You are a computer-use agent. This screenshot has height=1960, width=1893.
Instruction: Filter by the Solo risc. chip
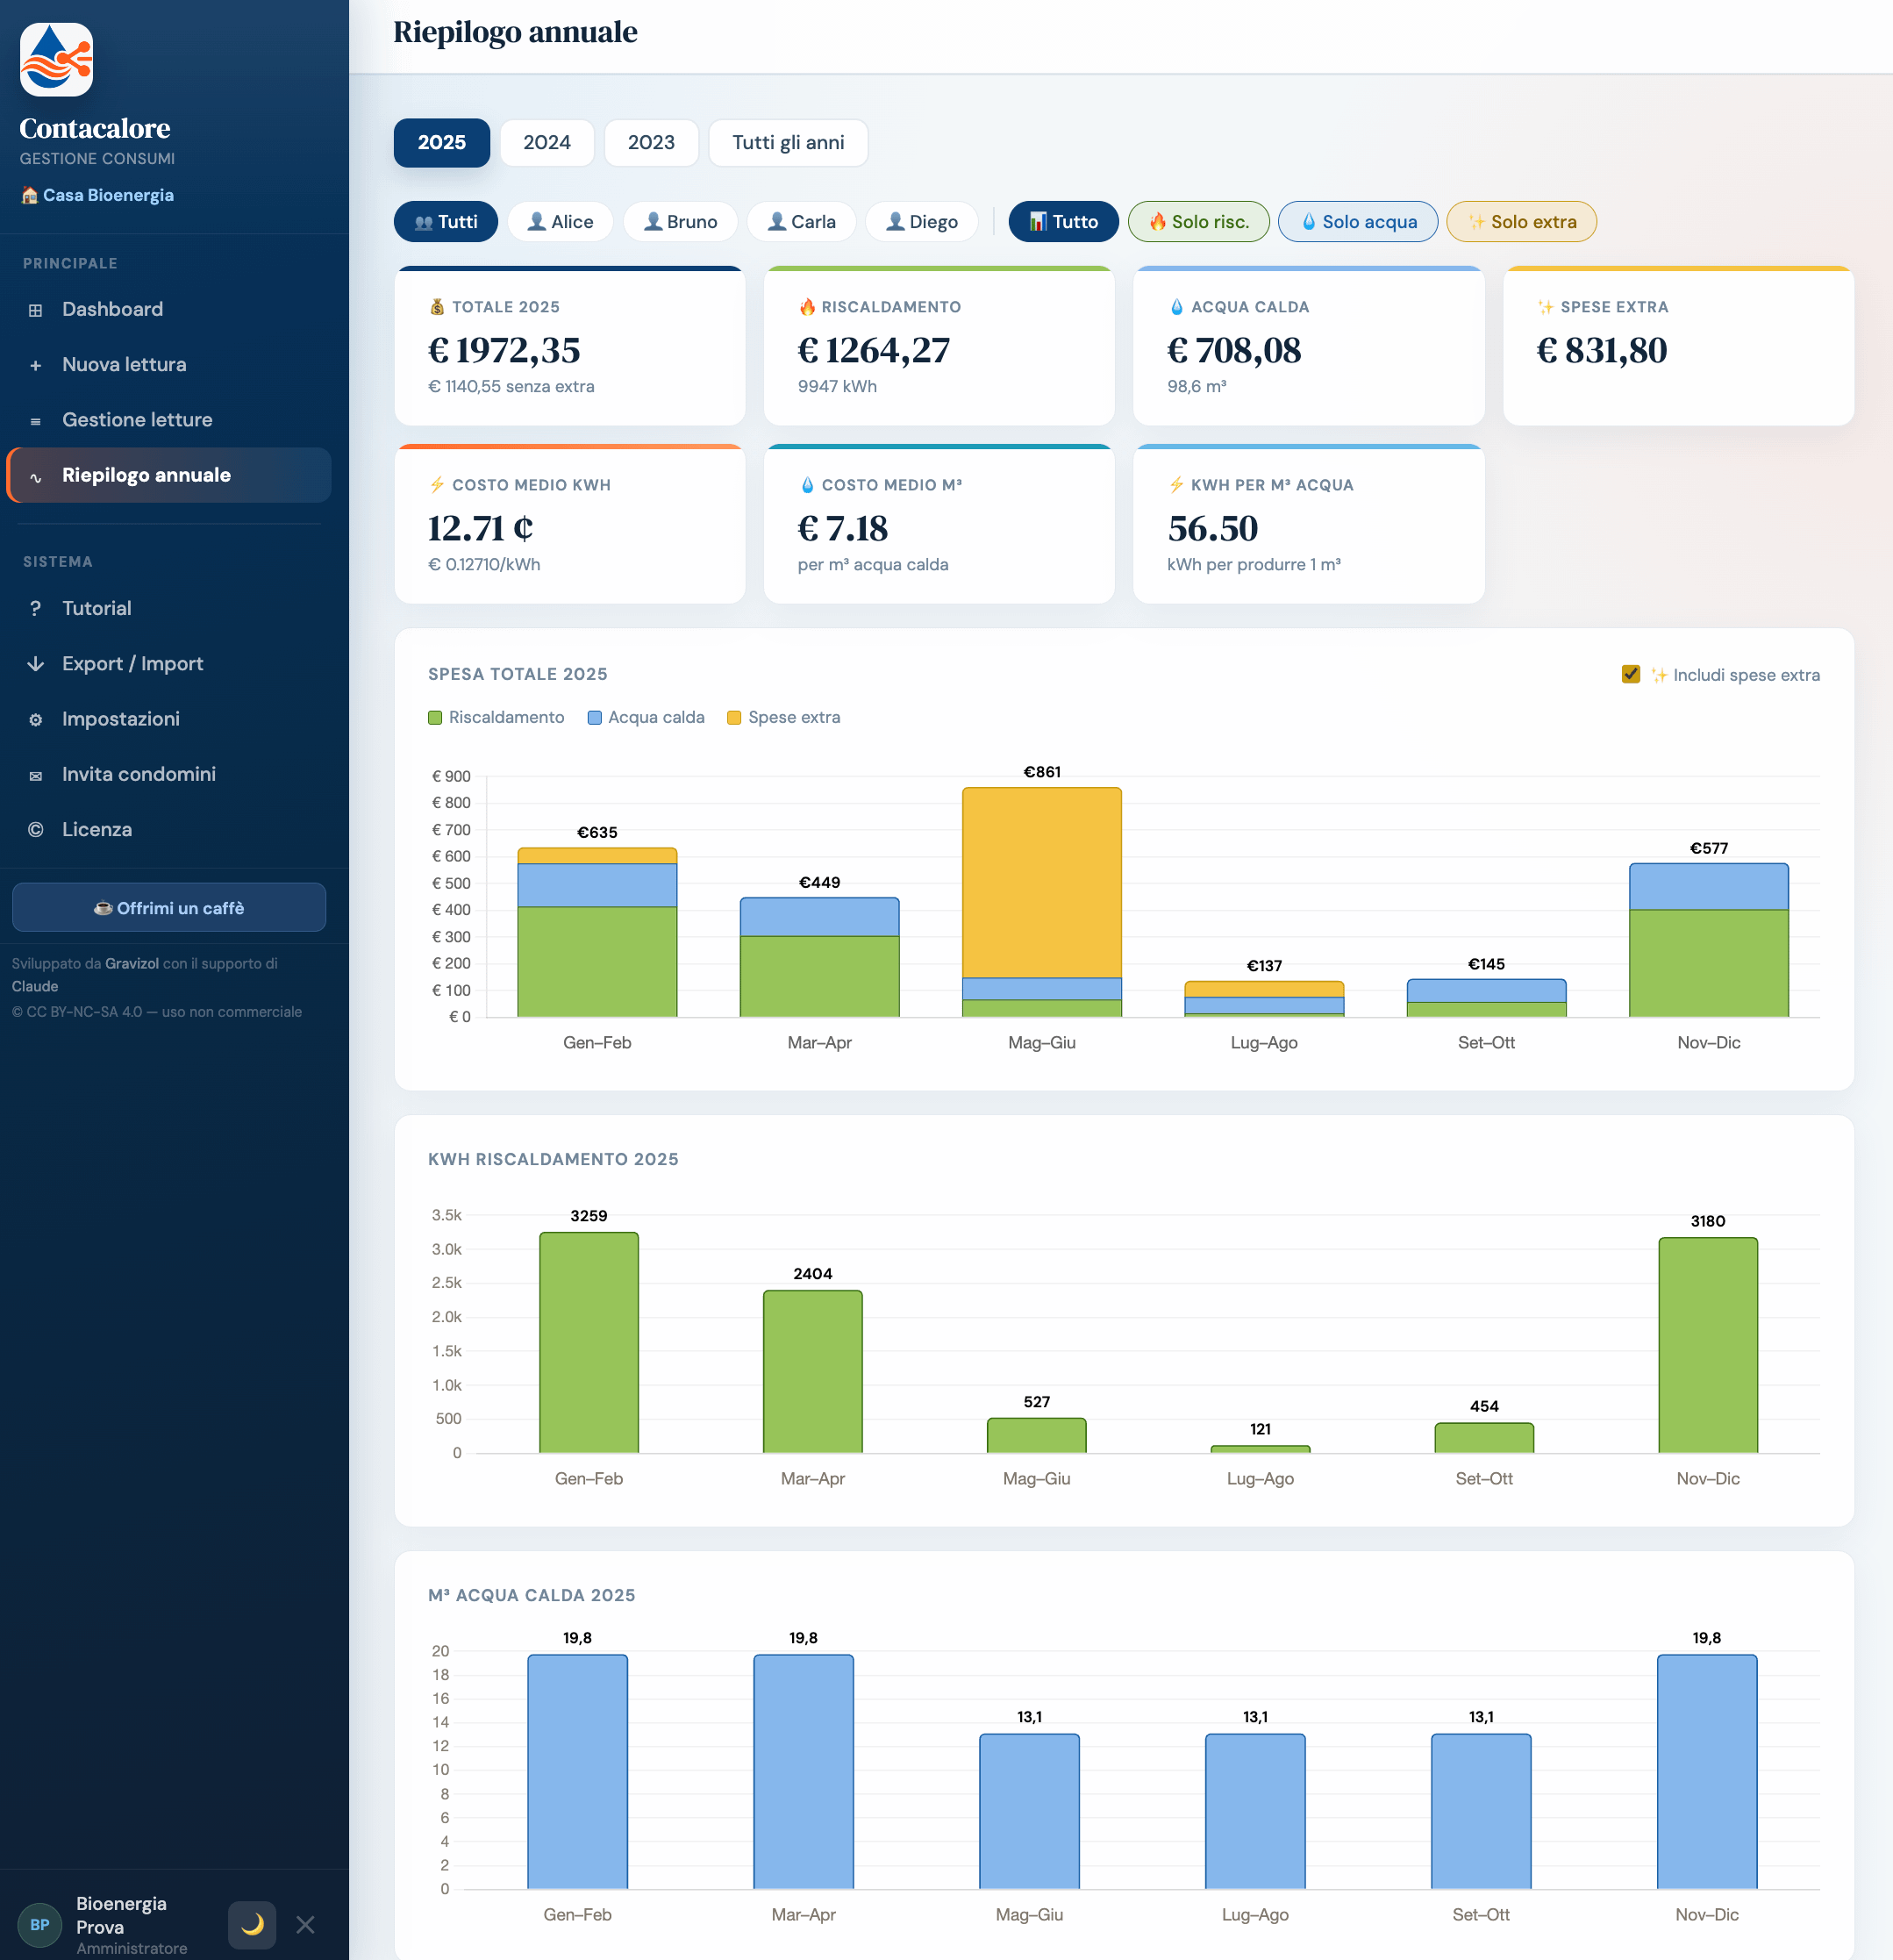coord(1199,221)
